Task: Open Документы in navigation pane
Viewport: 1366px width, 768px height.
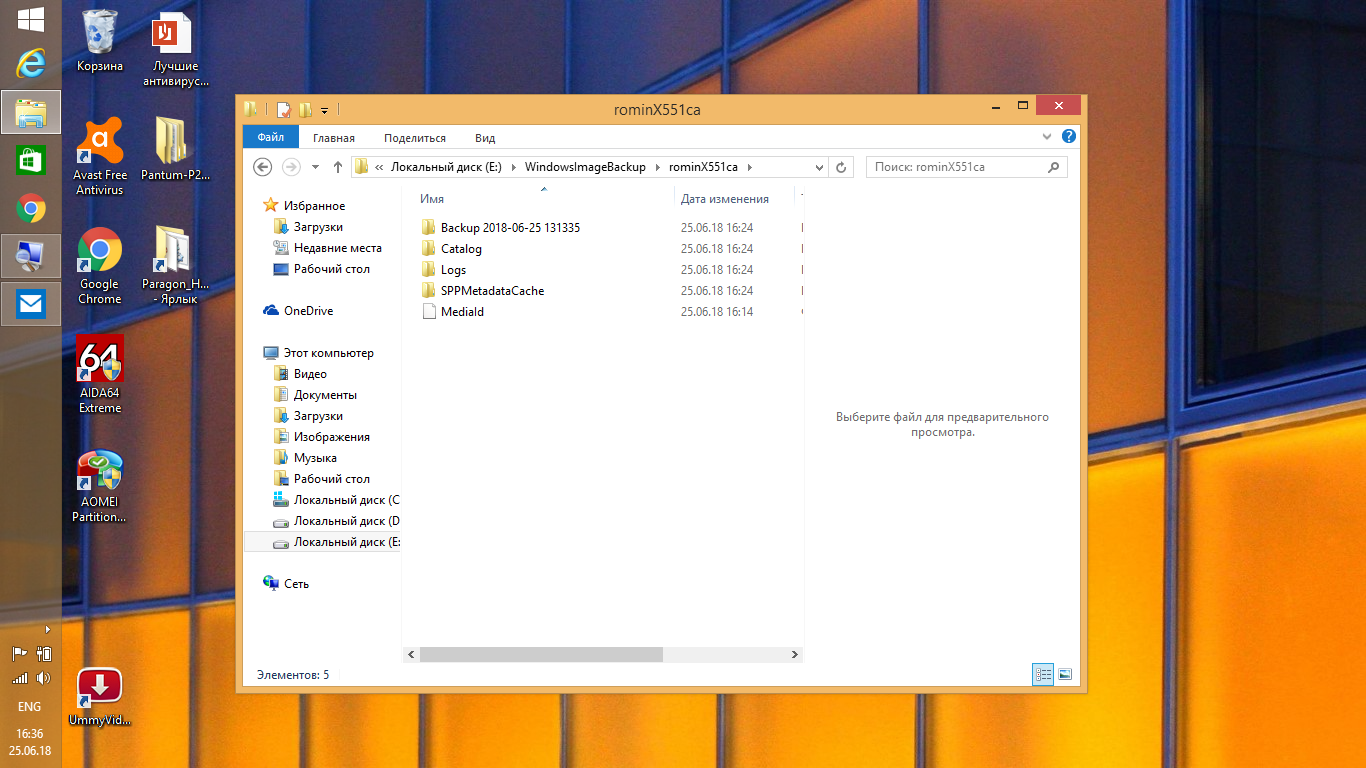Action: (x=325, y=395)
